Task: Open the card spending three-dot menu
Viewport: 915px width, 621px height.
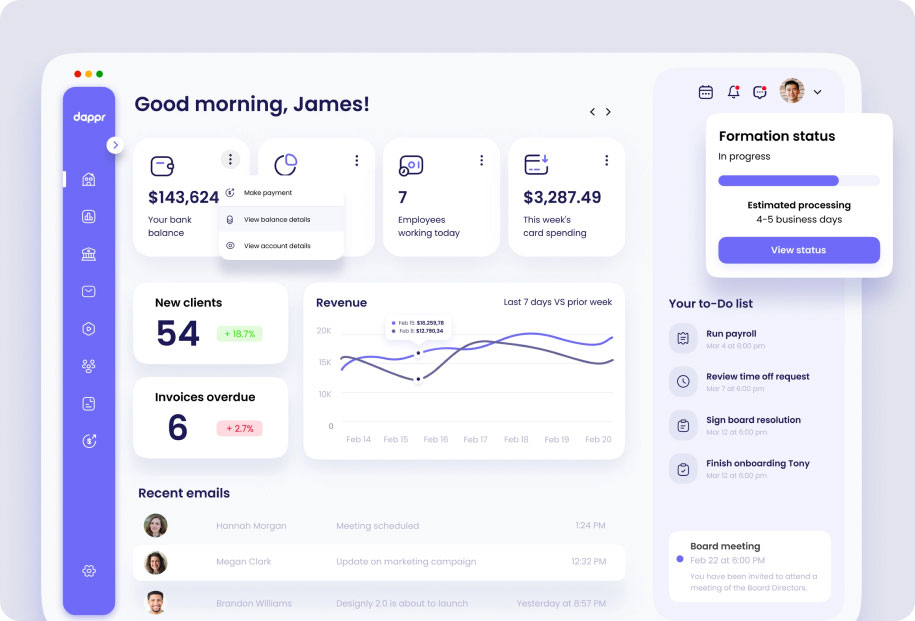Action: coord(606,160)
